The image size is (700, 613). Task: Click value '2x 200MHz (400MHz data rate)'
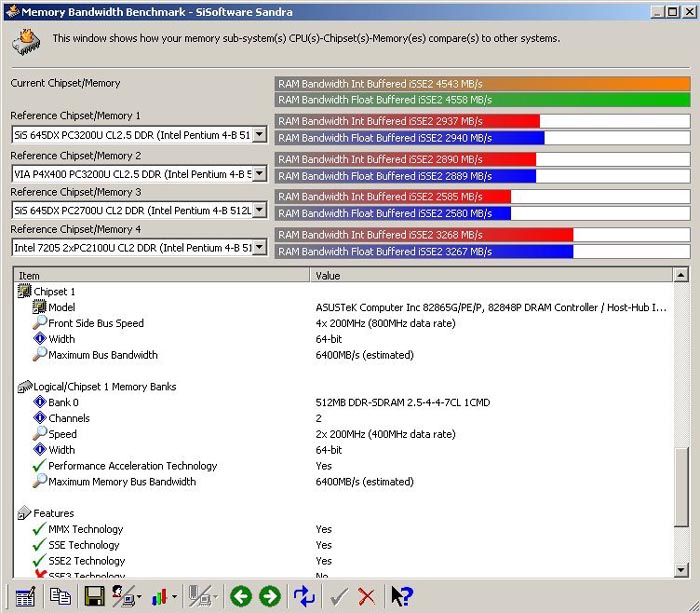pyautogui.click(x=385, y=434)
